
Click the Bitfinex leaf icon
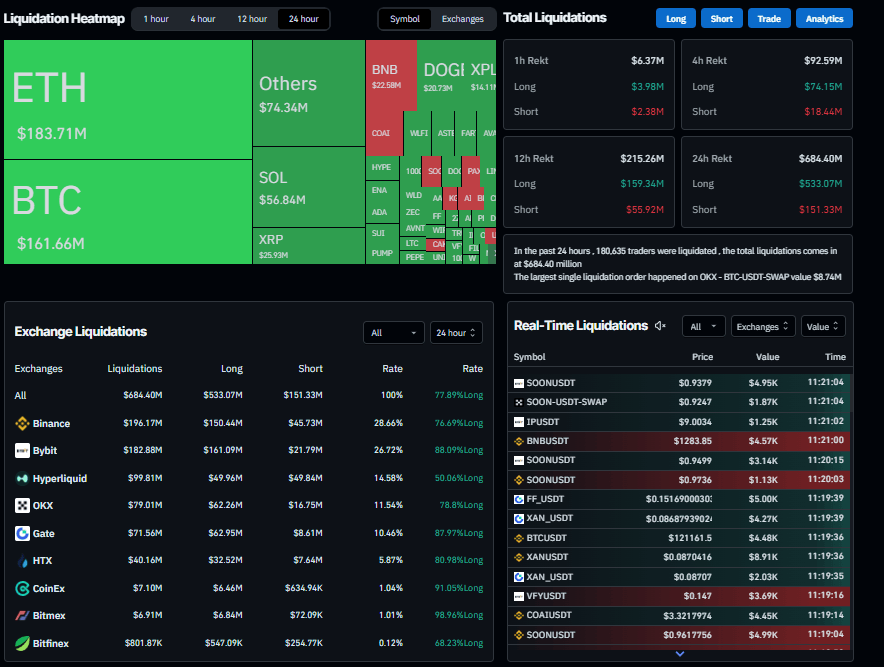pyautogui.click(x=21, y=643)
